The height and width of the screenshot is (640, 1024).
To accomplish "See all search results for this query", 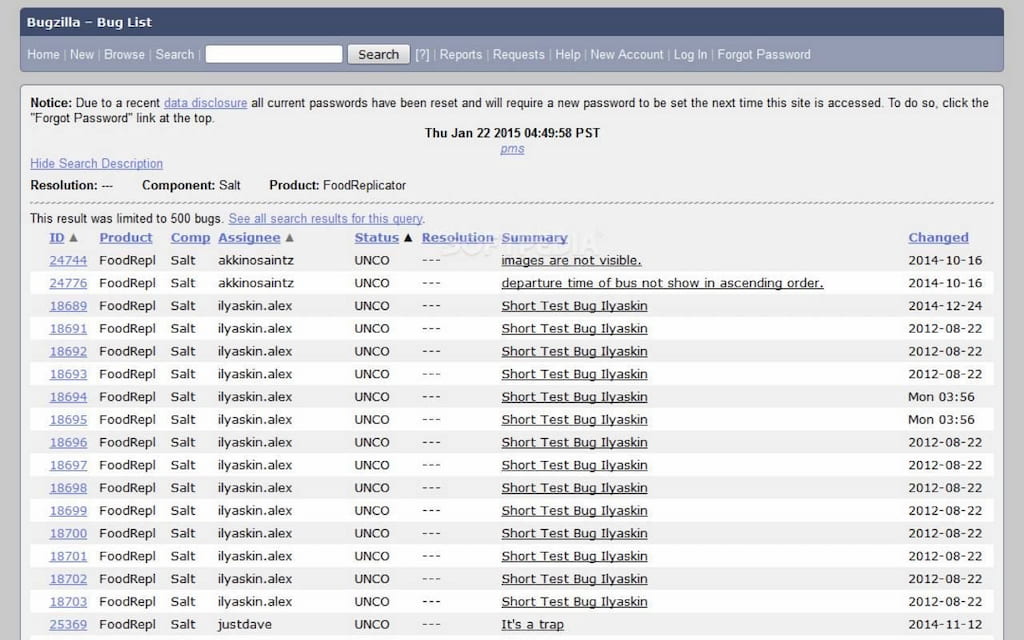I will click(326, 218).
